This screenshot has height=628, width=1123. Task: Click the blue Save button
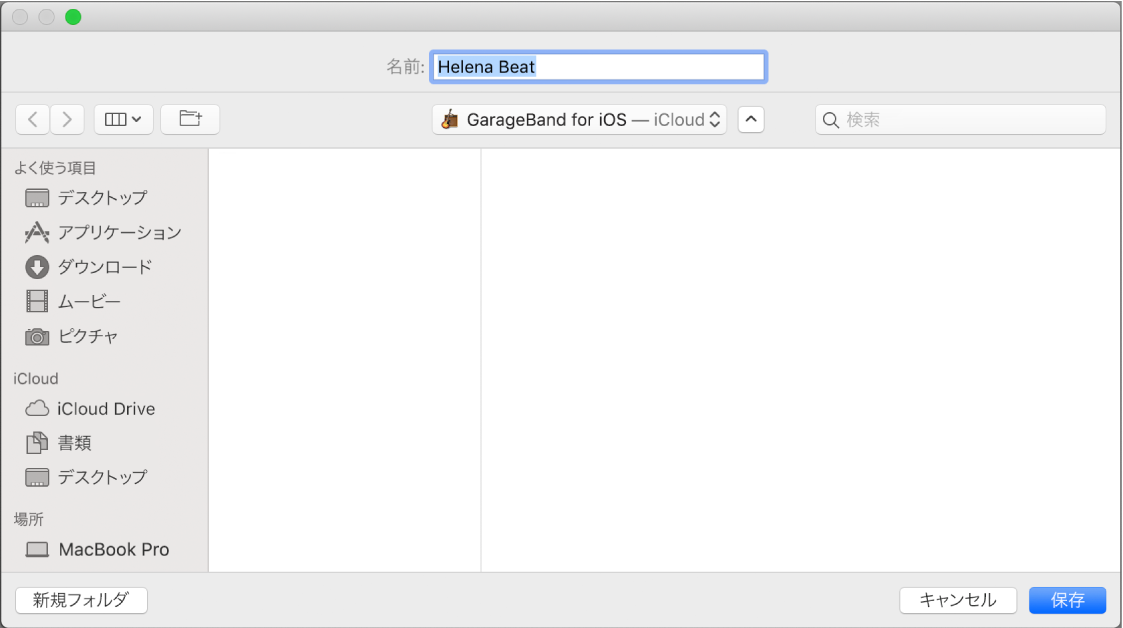[1067, 600]
